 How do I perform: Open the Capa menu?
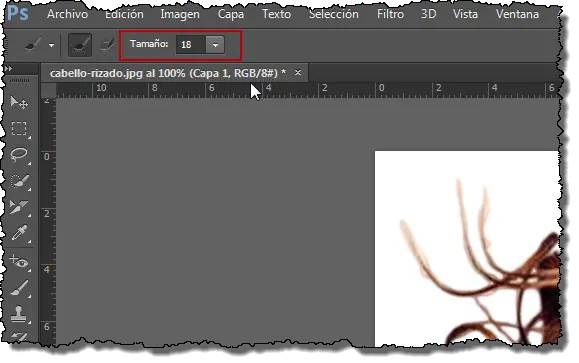coord(231,14)
